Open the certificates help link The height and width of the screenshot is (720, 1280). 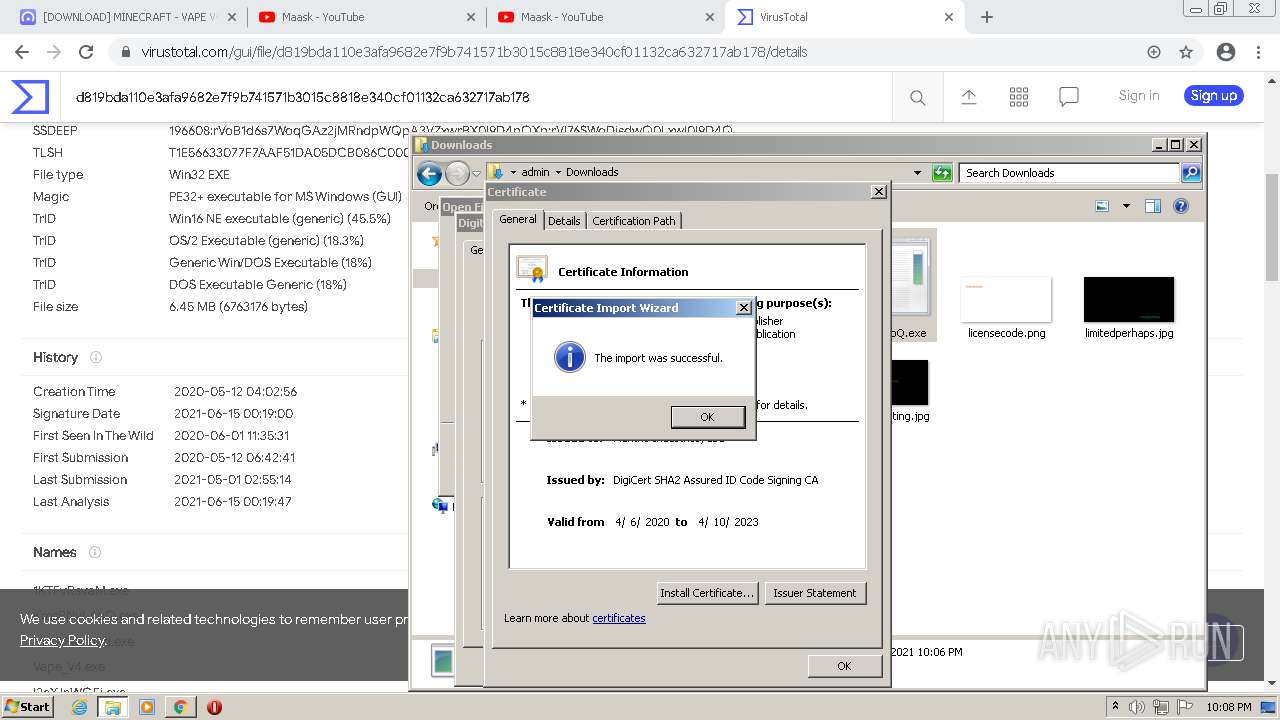pos(619,618)
